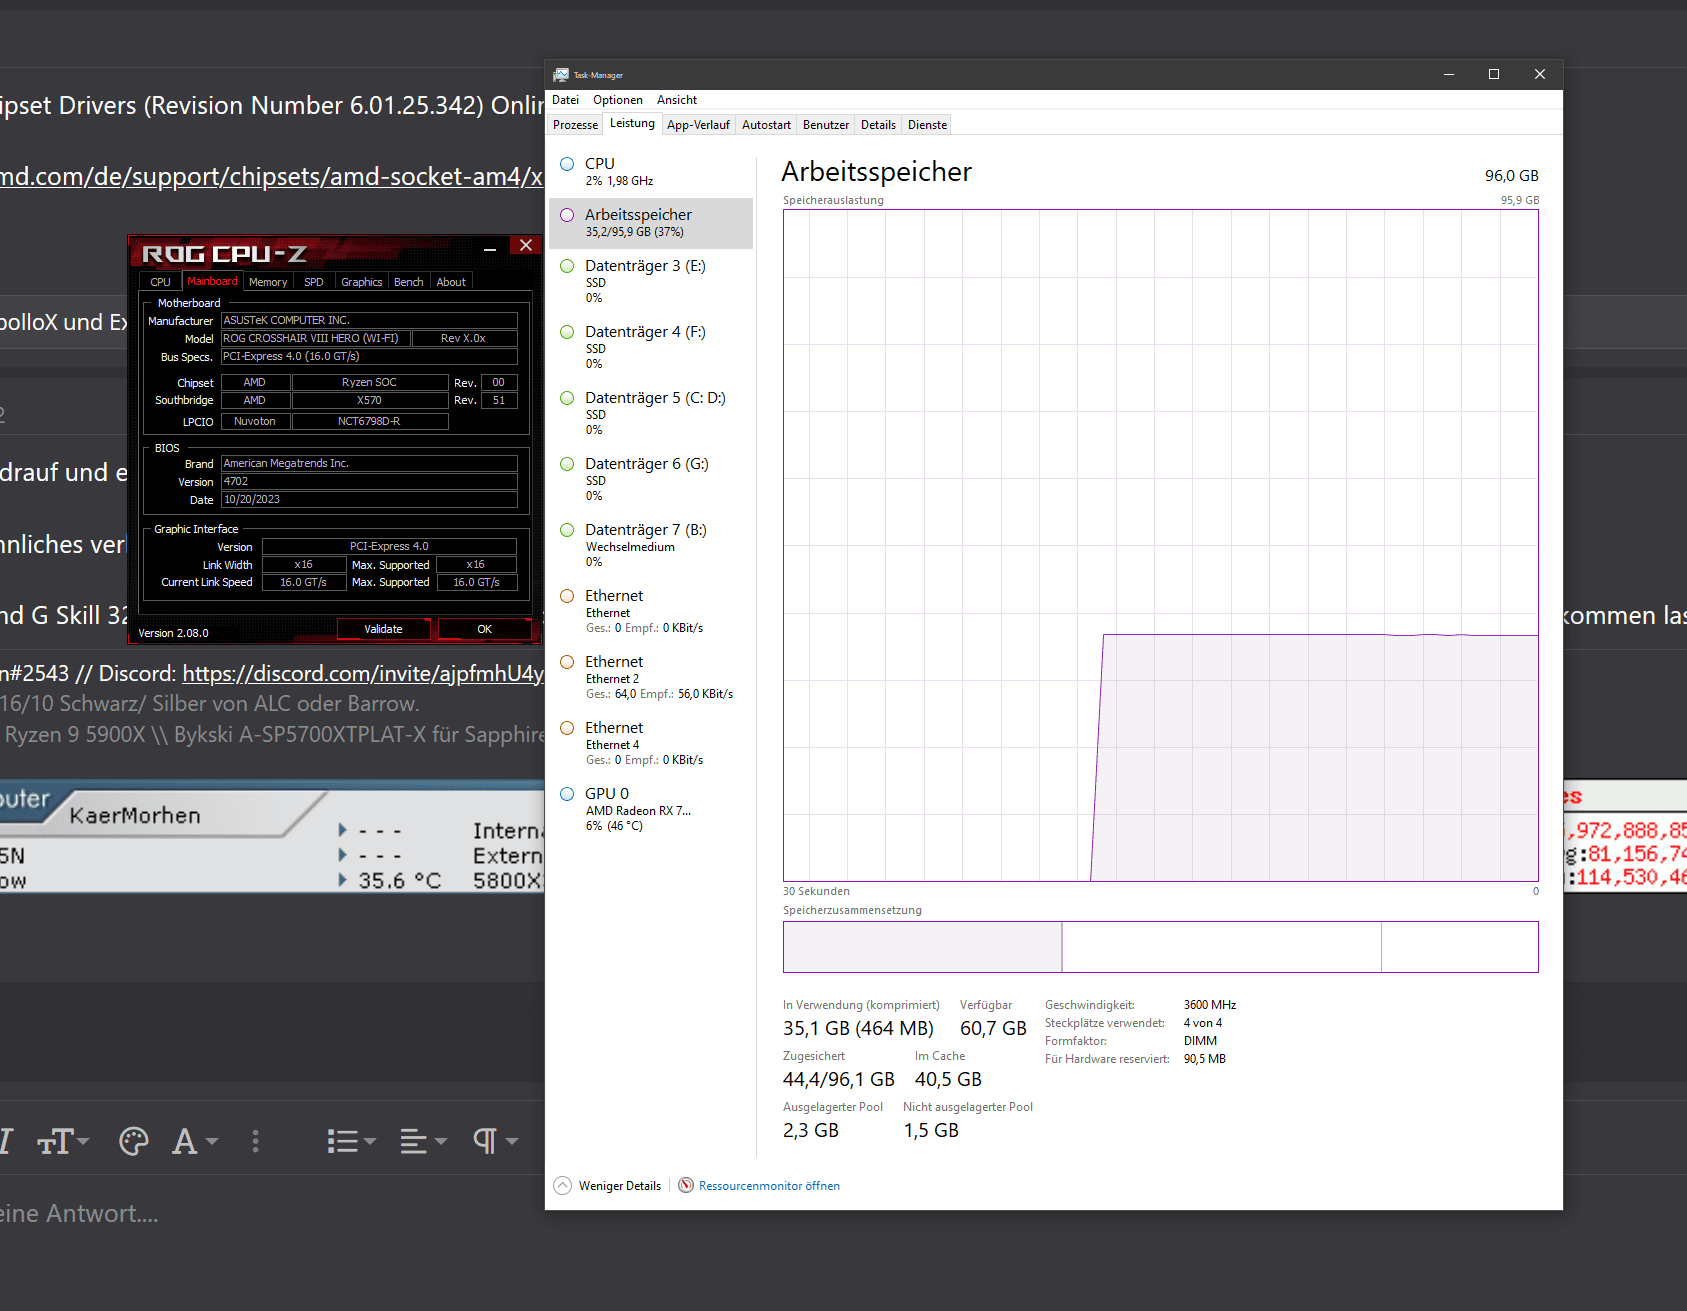Click the Manufacturer ASUSTeK COMPUTER INC. field
Screen dimensions: 1687x1311
coord(369,320)
